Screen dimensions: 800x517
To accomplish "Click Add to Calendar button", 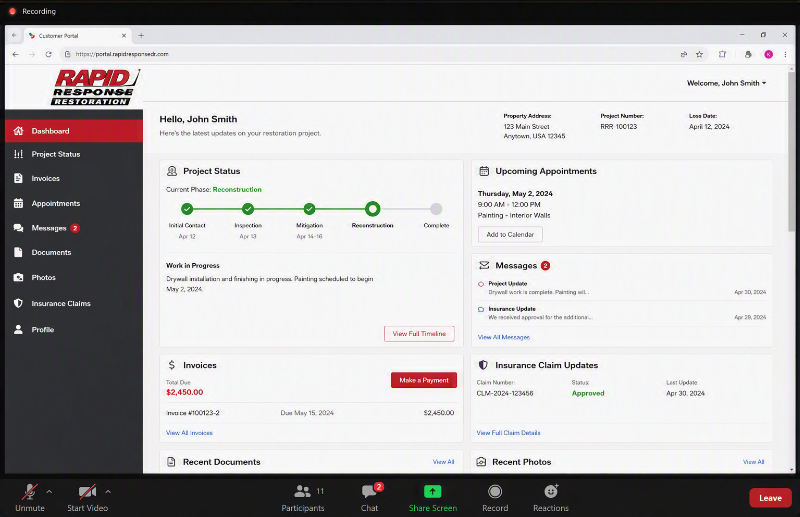I will click(x=510, y=235).
